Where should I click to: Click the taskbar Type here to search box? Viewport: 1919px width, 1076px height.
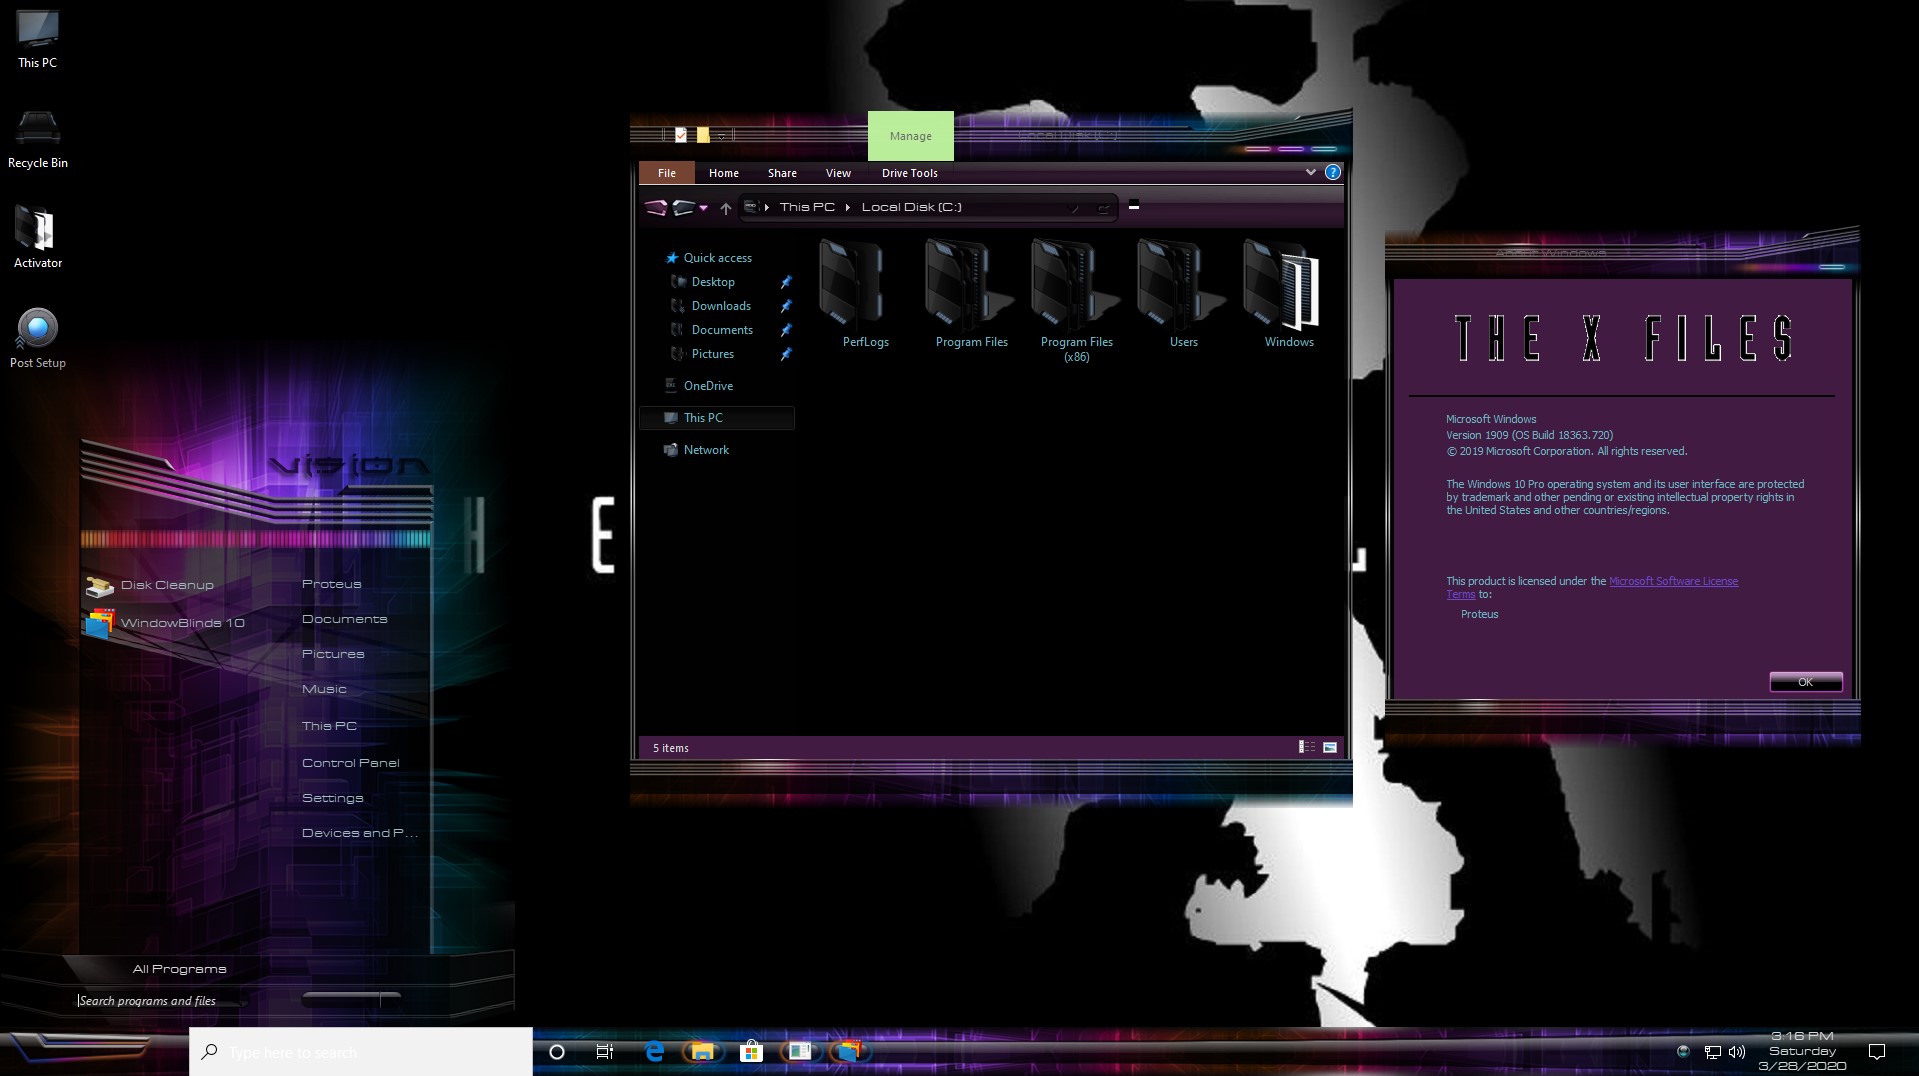(x=361, y=1052)
